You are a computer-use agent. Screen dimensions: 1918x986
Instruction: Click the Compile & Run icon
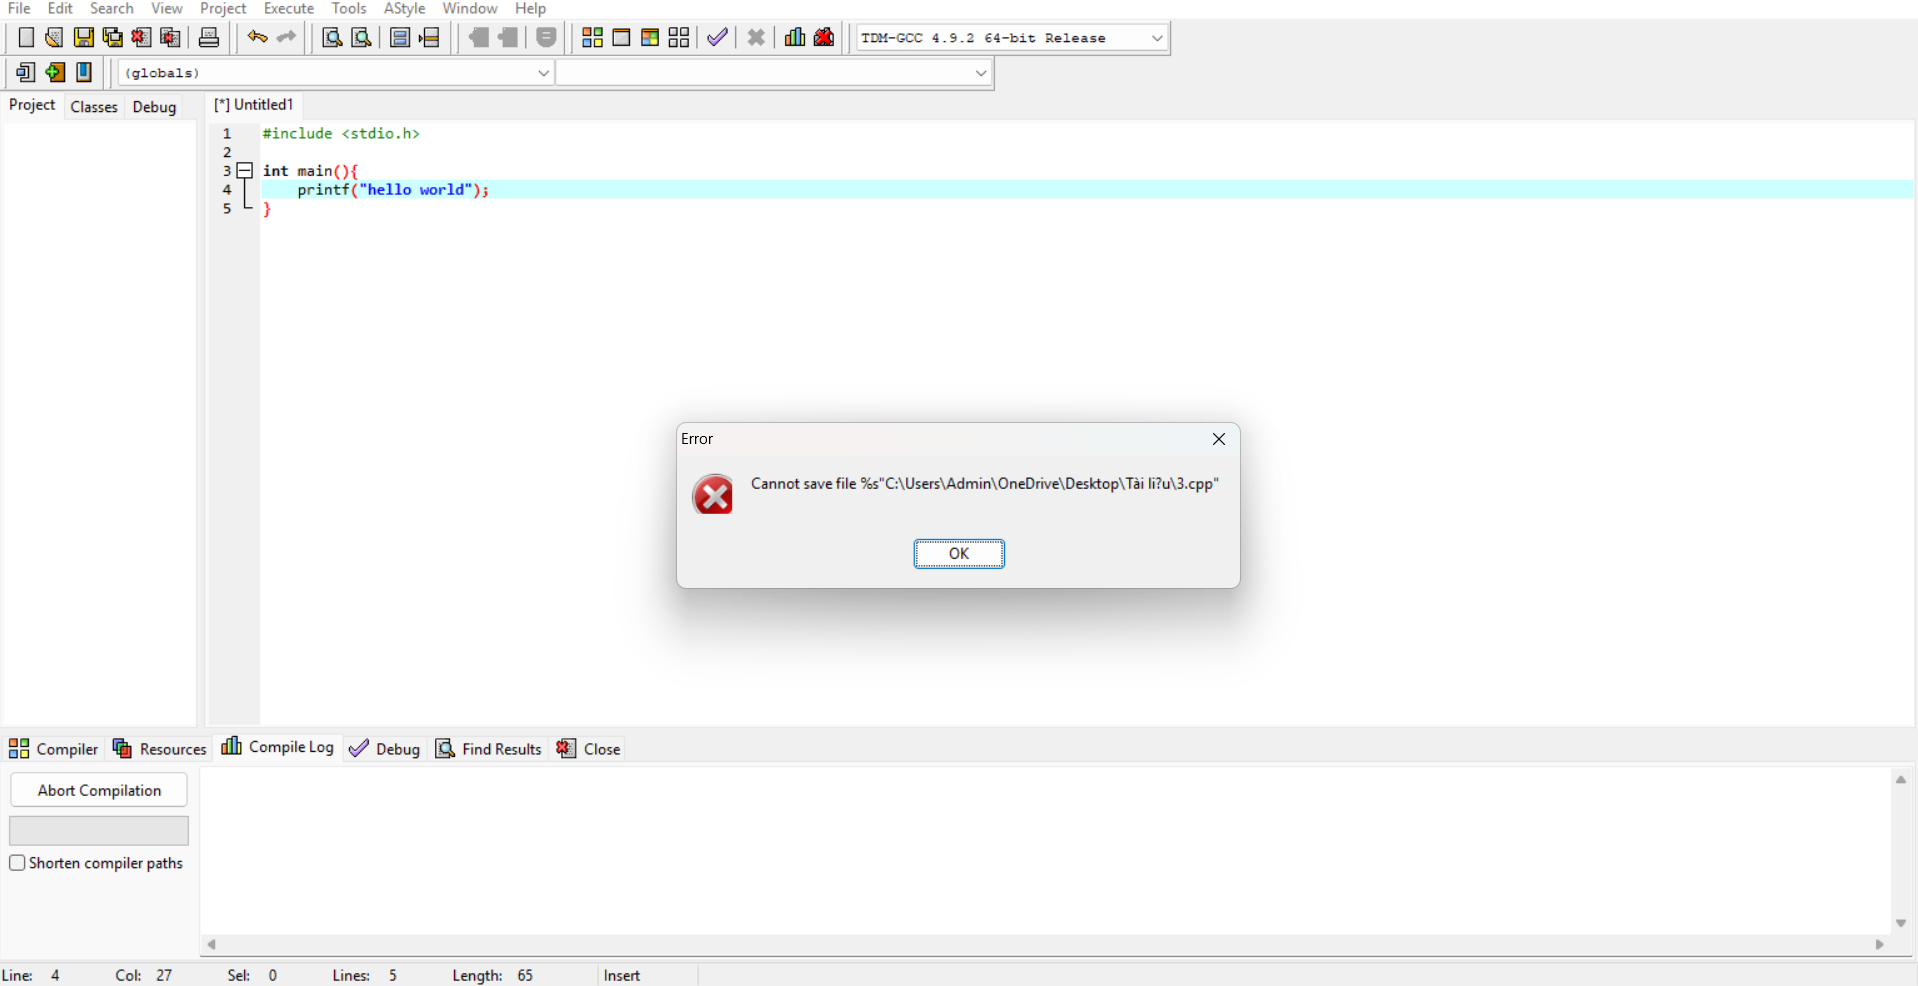tap(650, 38)
